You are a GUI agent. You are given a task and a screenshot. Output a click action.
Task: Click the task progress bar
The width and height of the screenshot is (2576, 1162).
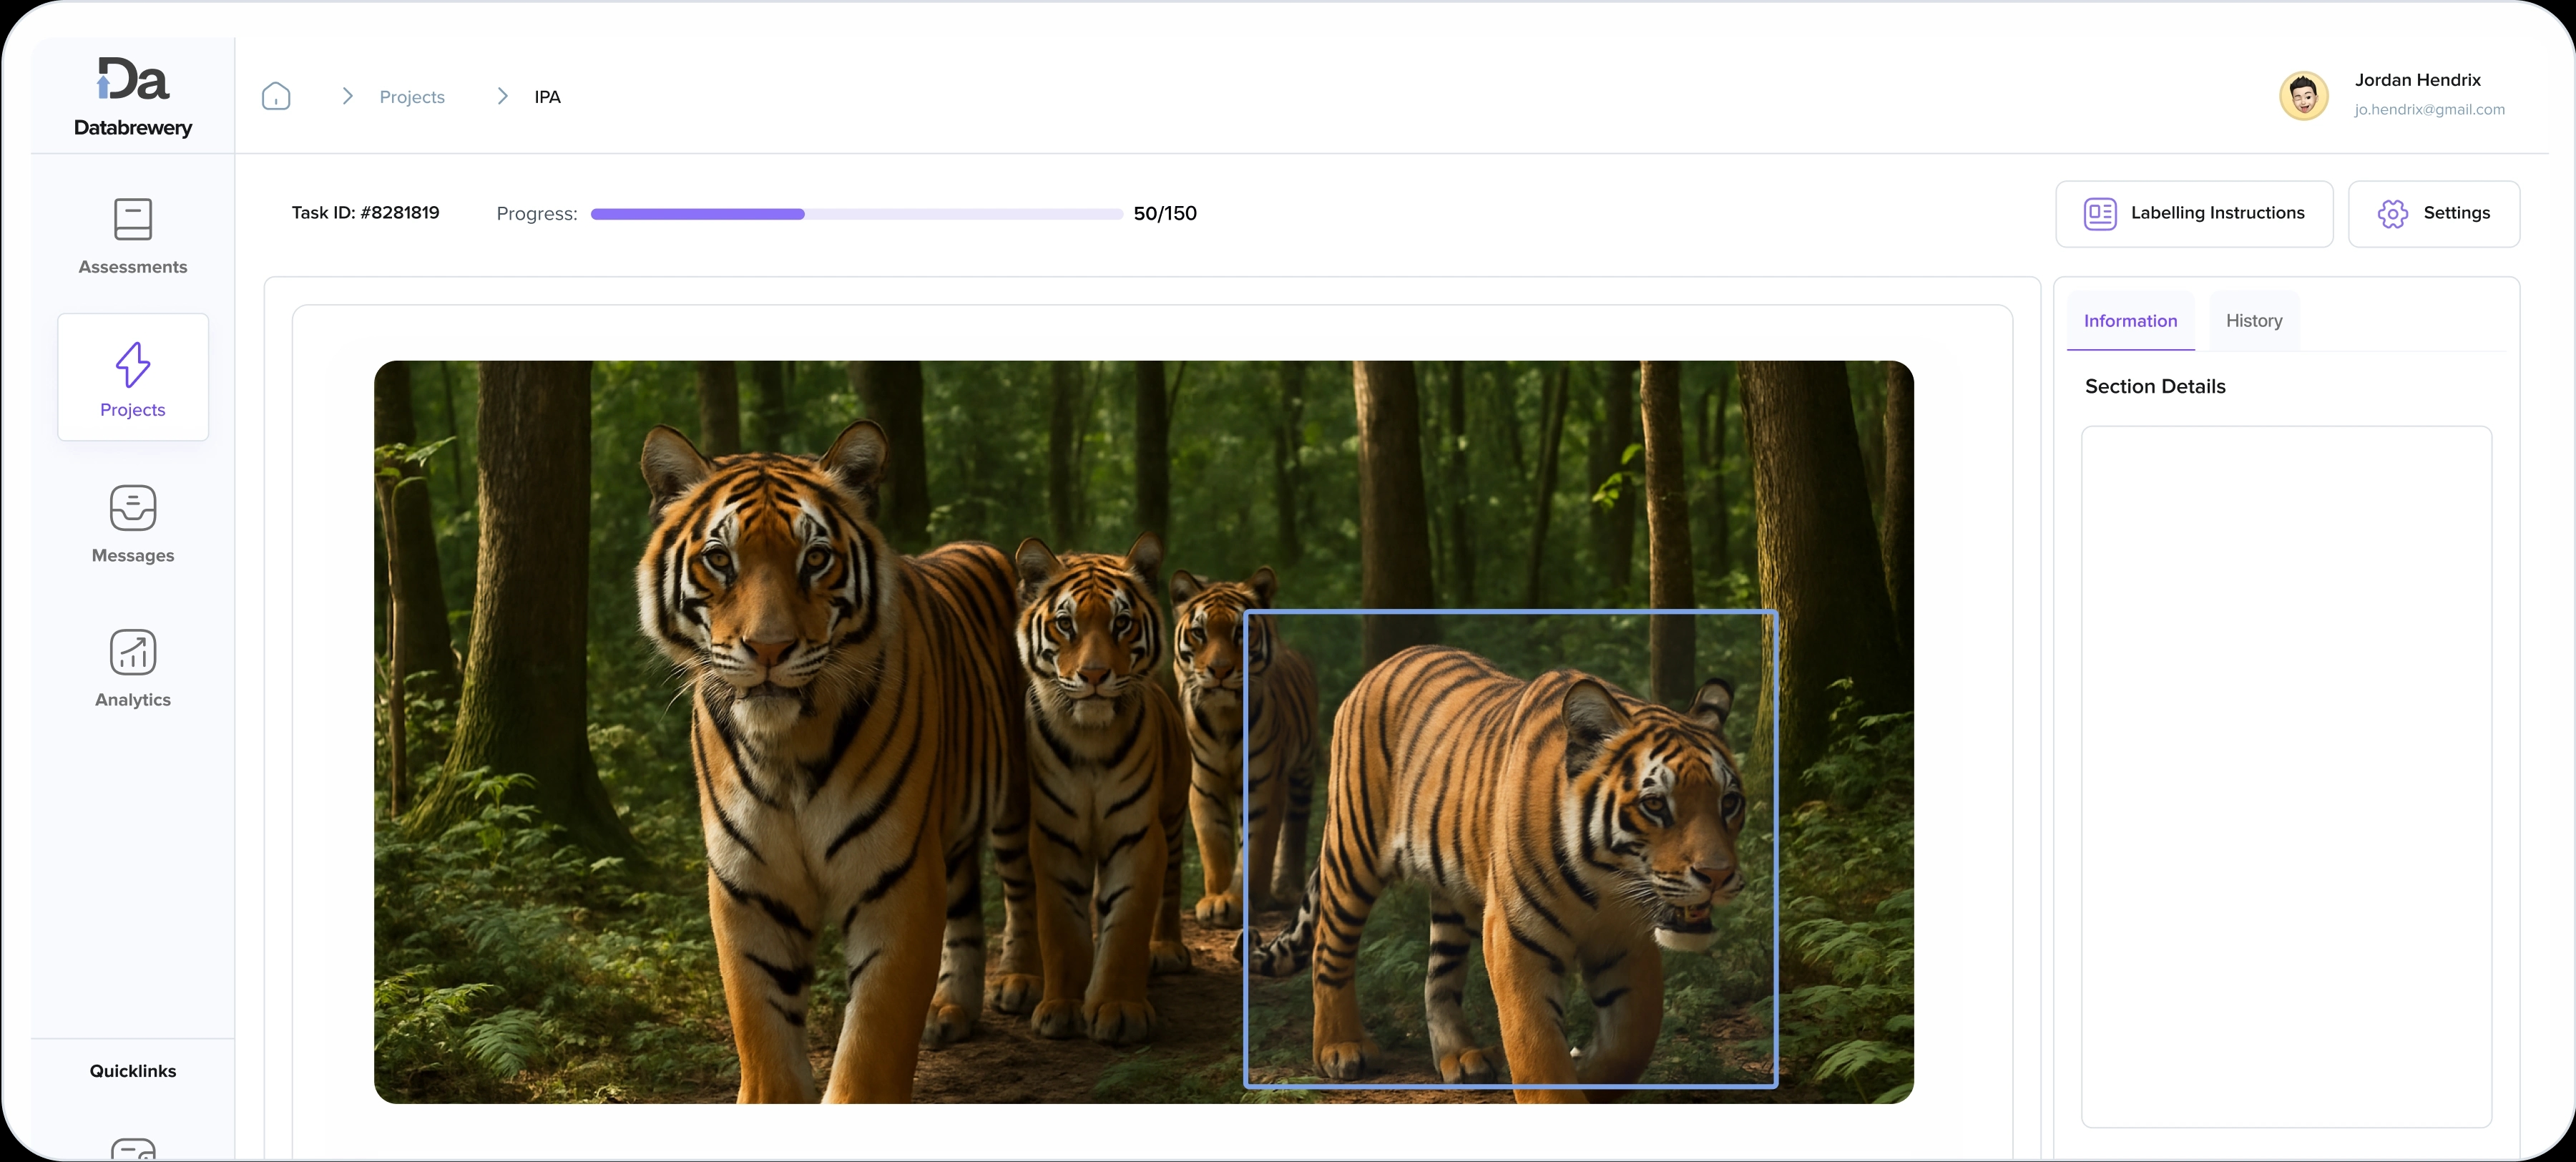[x=856, y=214]
